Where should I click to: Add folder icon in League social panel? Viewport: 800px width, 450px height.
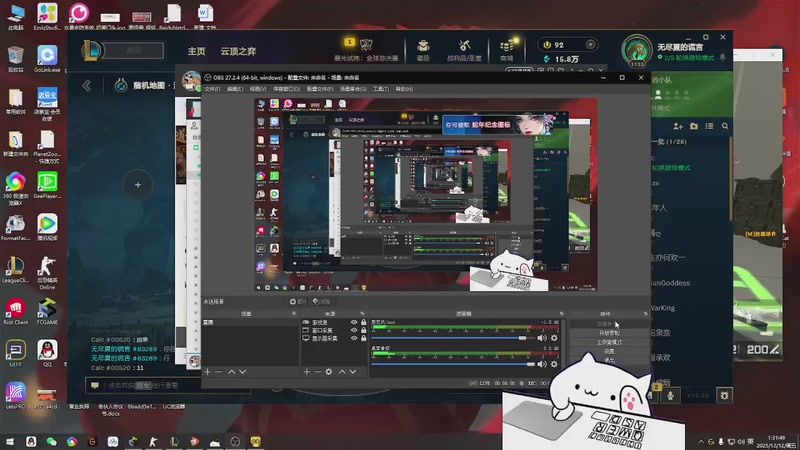[x=694, y=126]
